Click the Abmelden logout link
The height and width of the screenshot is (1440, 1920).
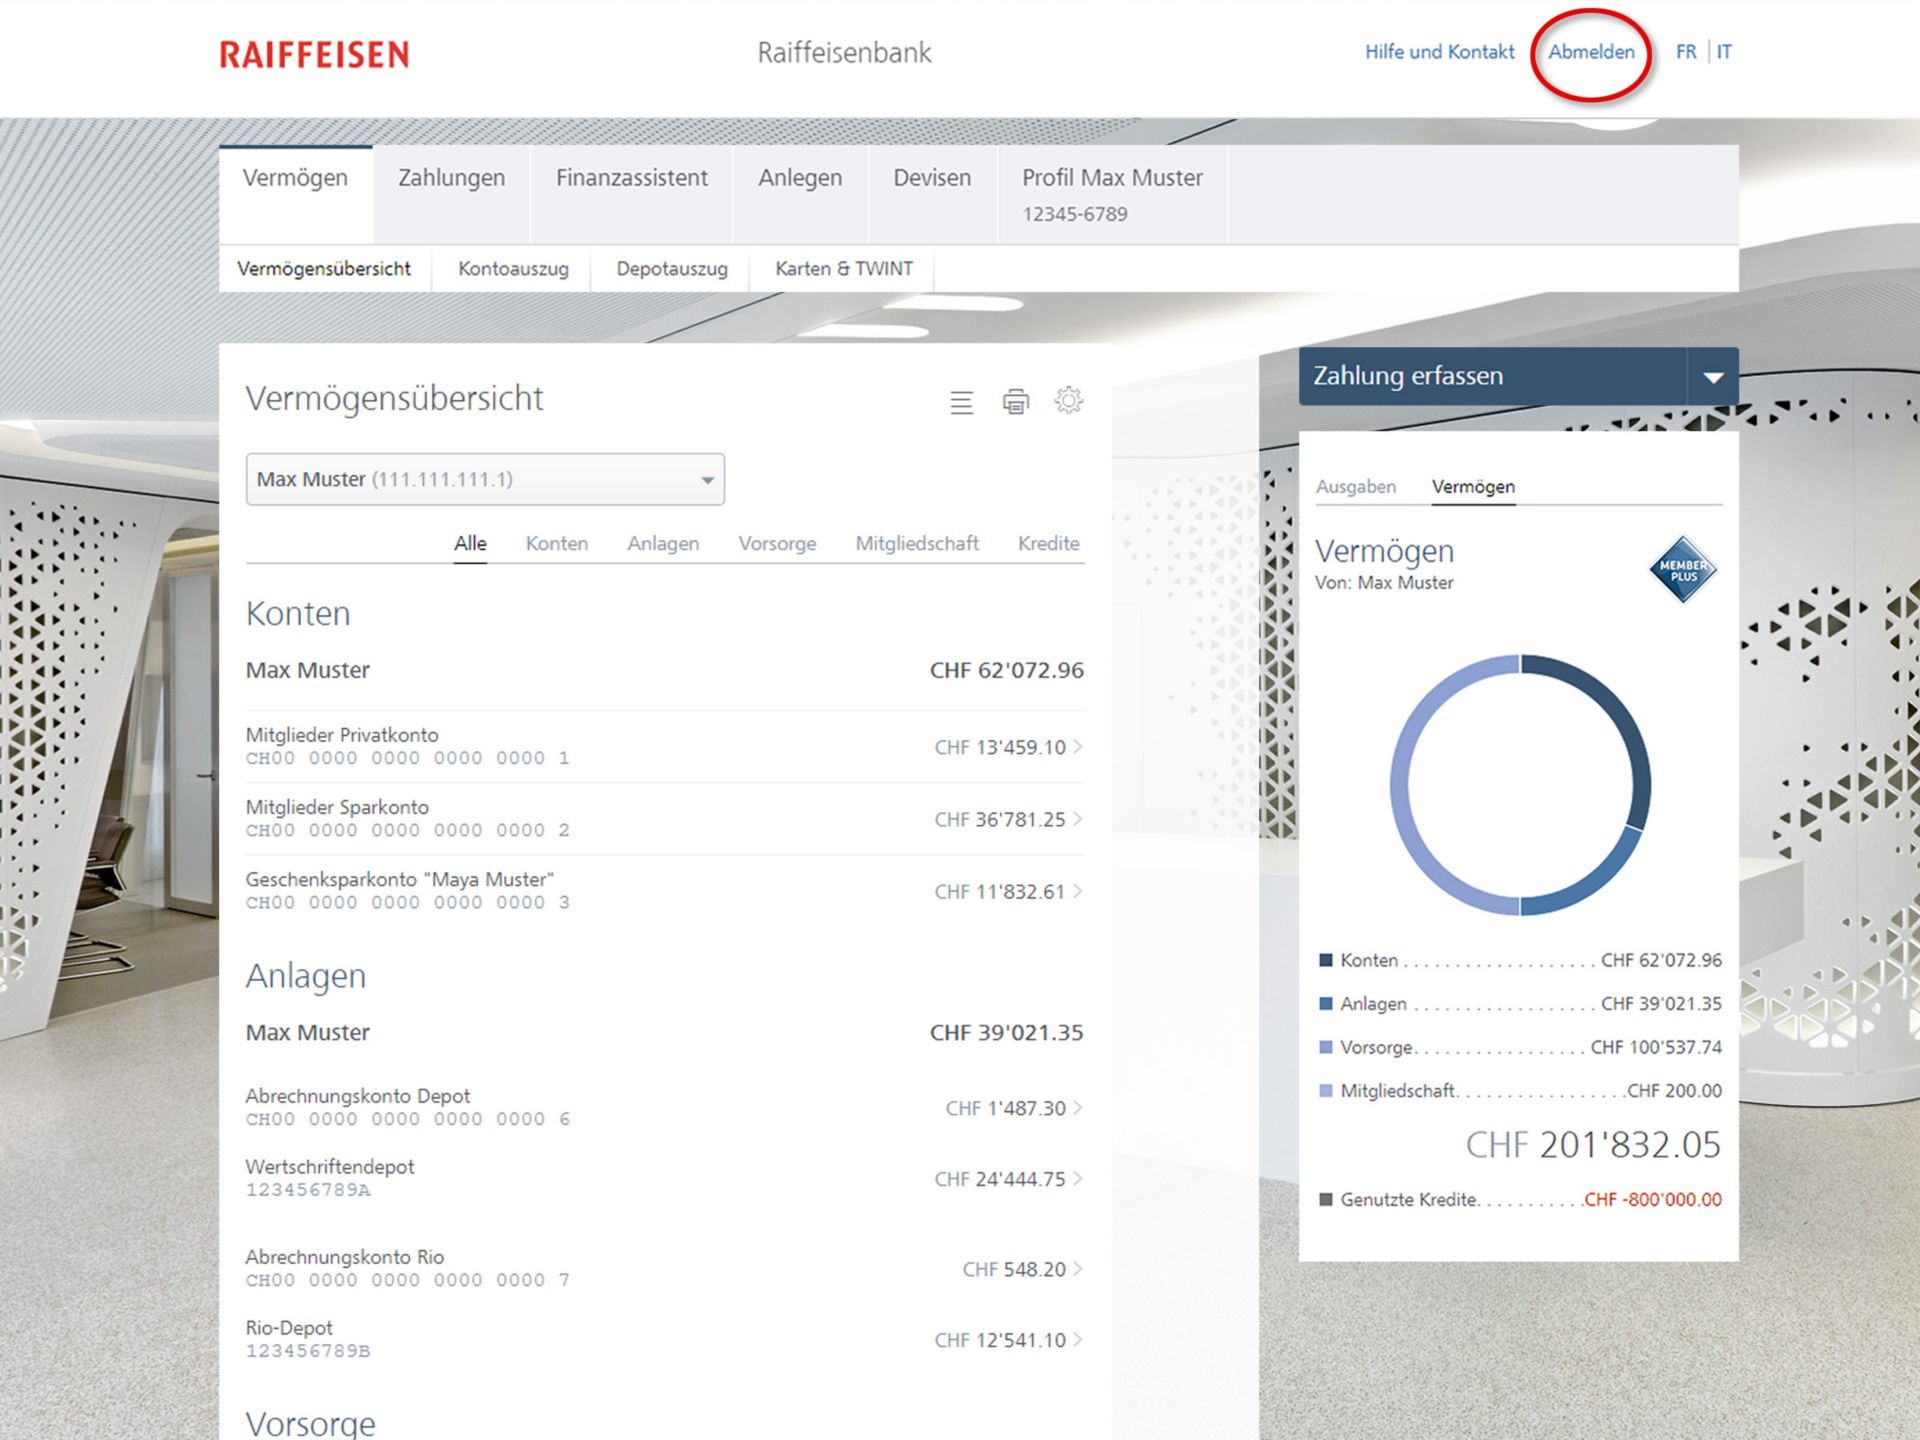click(1590, 52)
